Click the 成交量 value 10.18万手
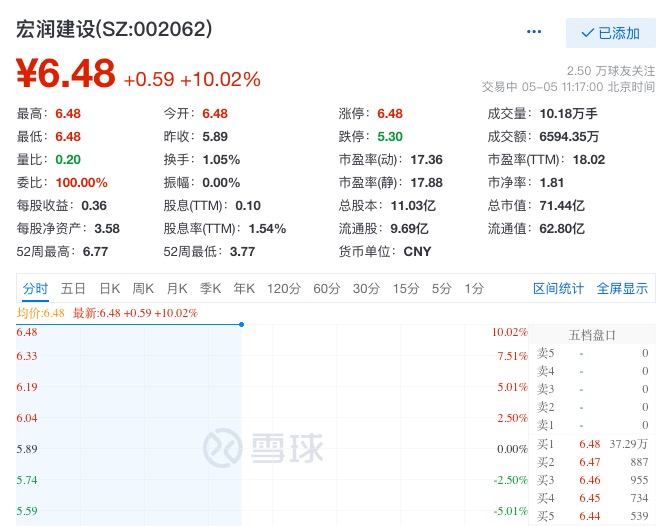This screenshot has width=662, height=526. coord(568,114)
